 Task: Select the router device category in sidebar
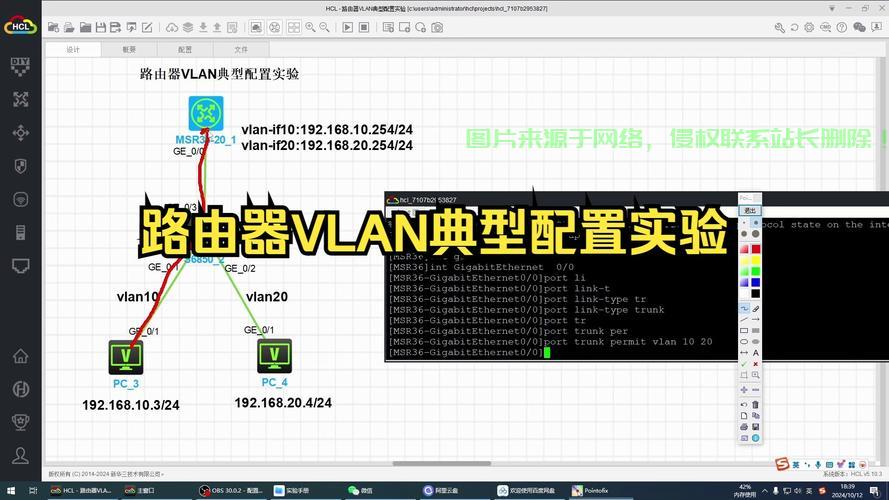20,100
